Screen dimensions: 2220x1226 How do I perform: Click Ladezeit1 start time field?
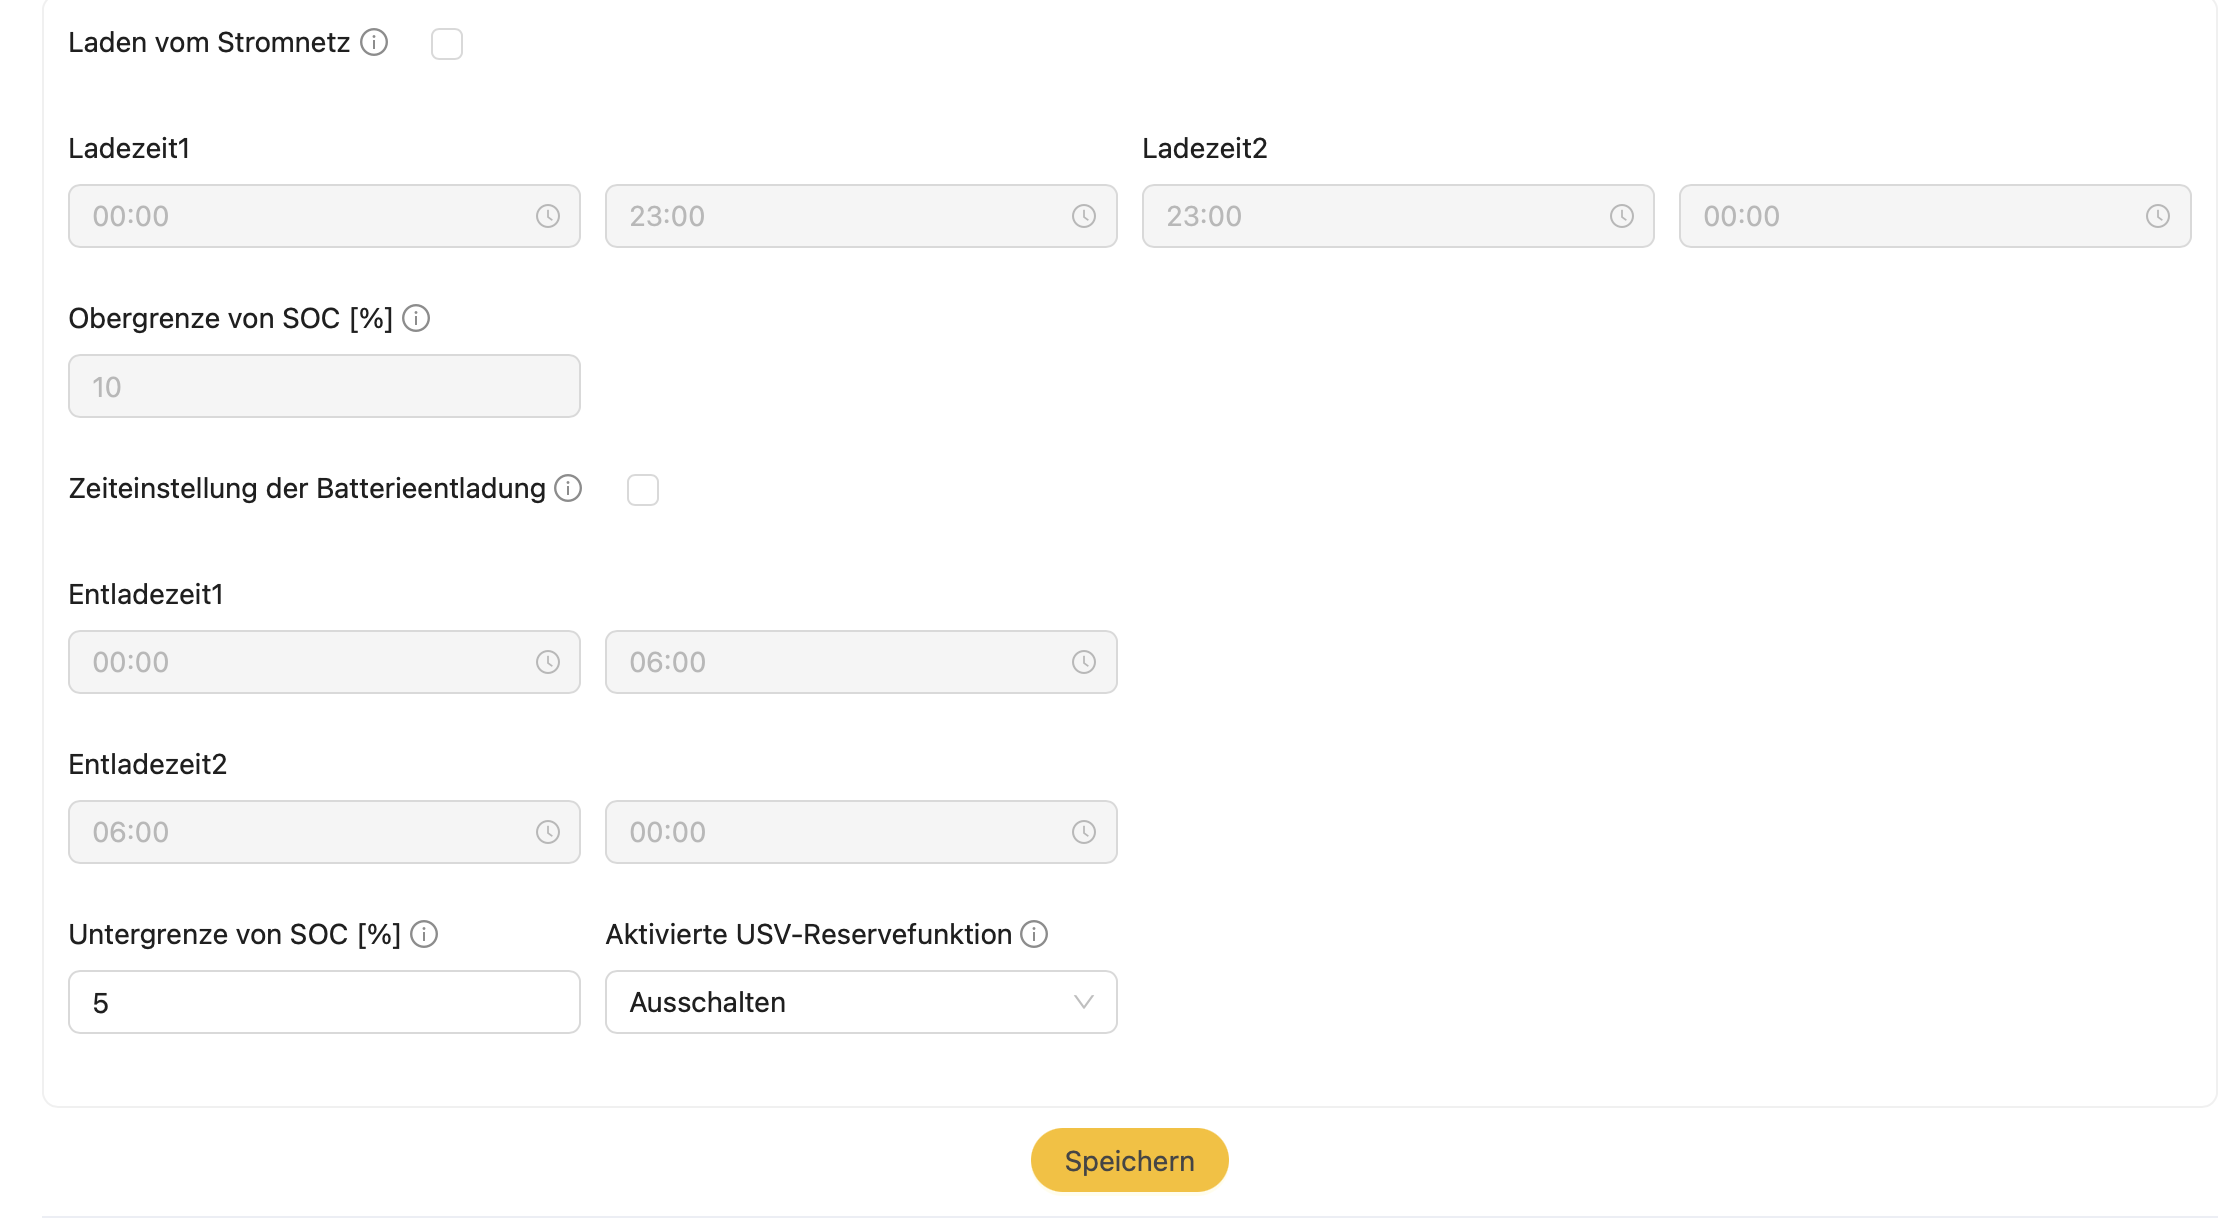(300, 216)
